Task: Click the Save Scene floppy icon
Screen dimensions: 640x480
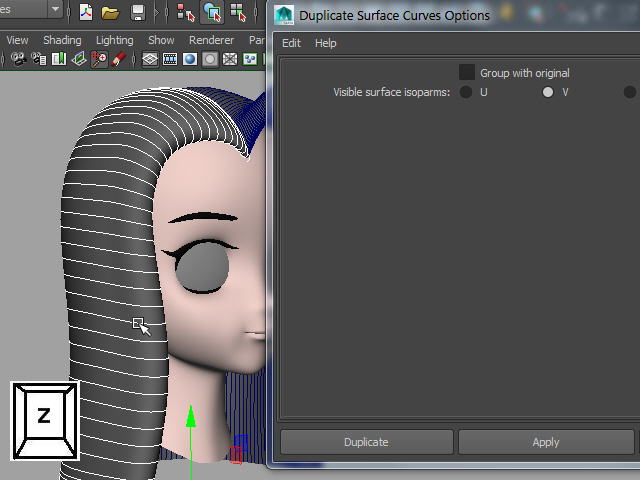Action: pos(138,12)
